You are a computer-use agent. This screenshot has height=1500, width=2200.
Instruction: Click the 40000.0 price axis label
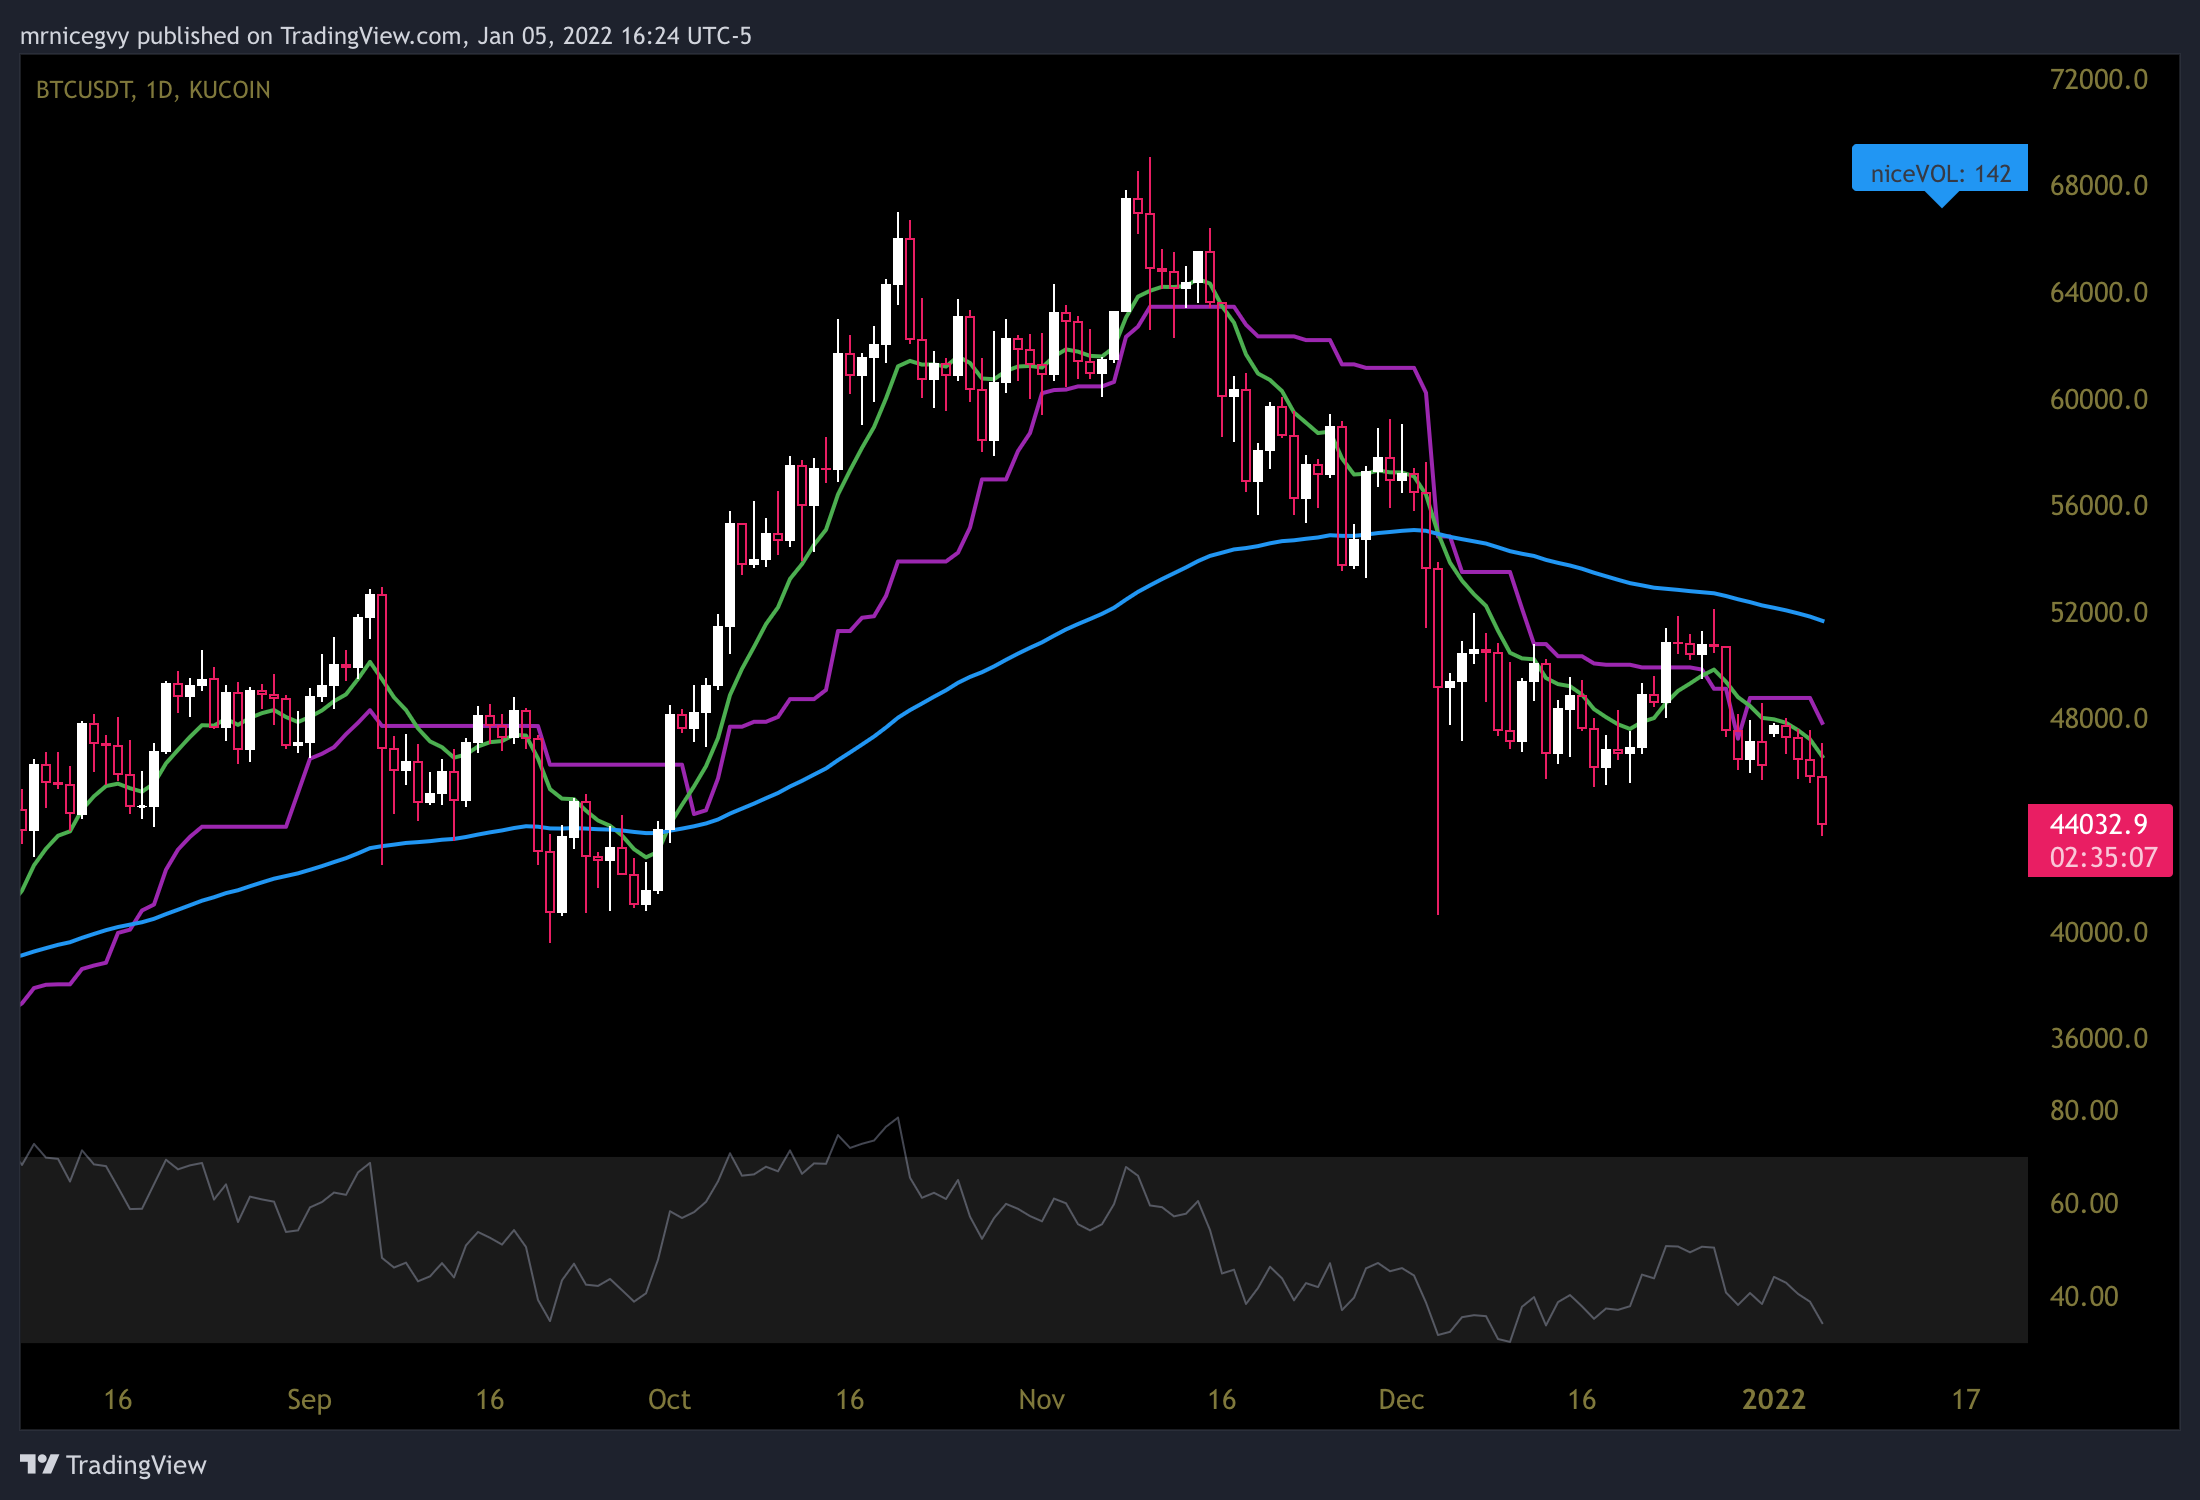2099,932
